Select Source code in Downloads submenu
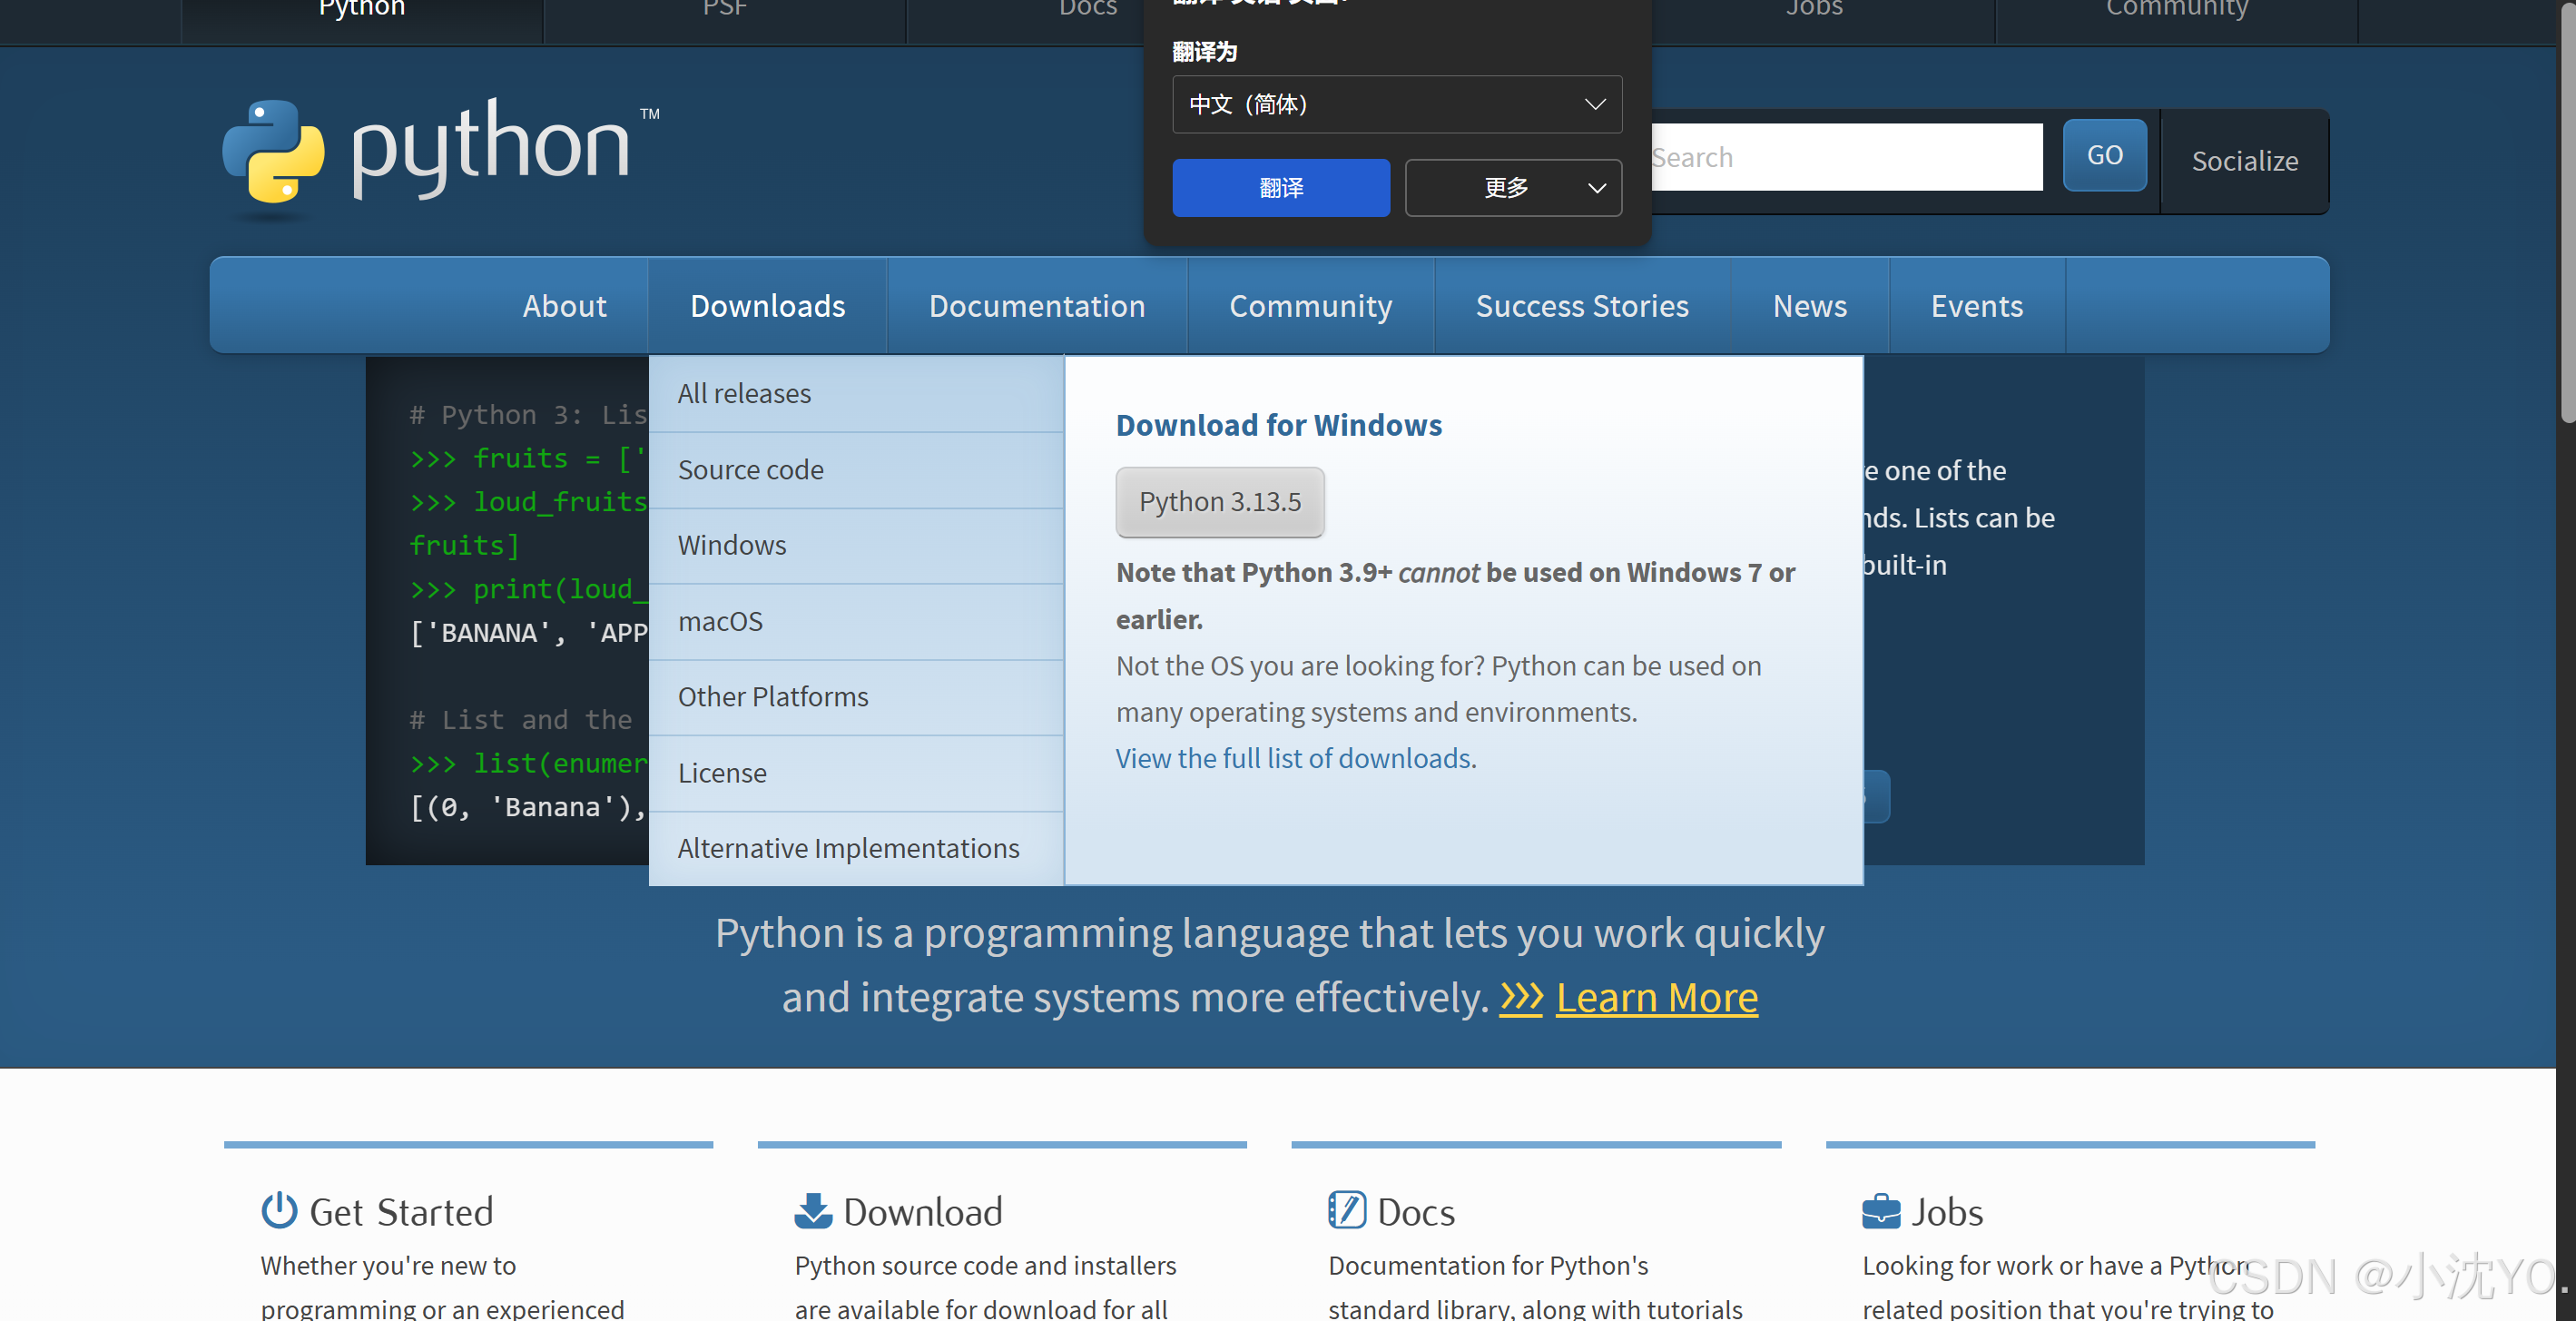The height and width of the screenshot is (1321, 2576). [x=856, y=470]
